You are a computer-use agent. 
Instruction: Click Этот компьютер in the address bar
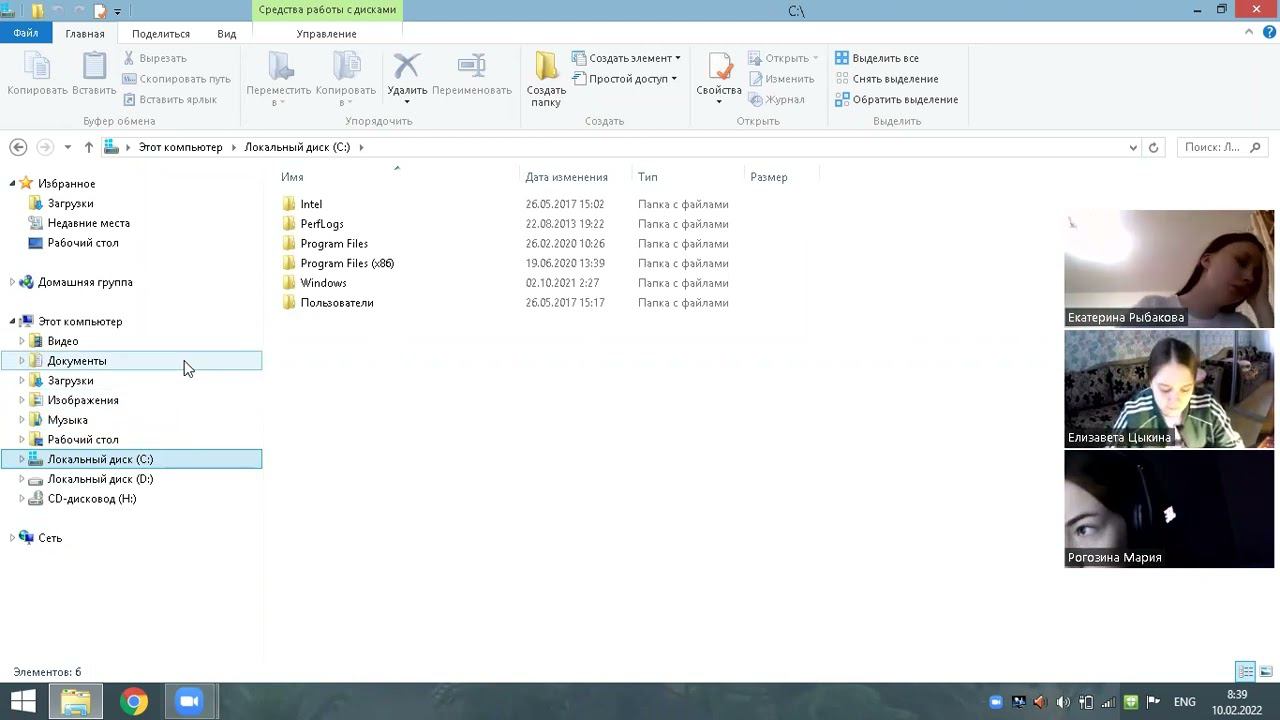[180, 147]
